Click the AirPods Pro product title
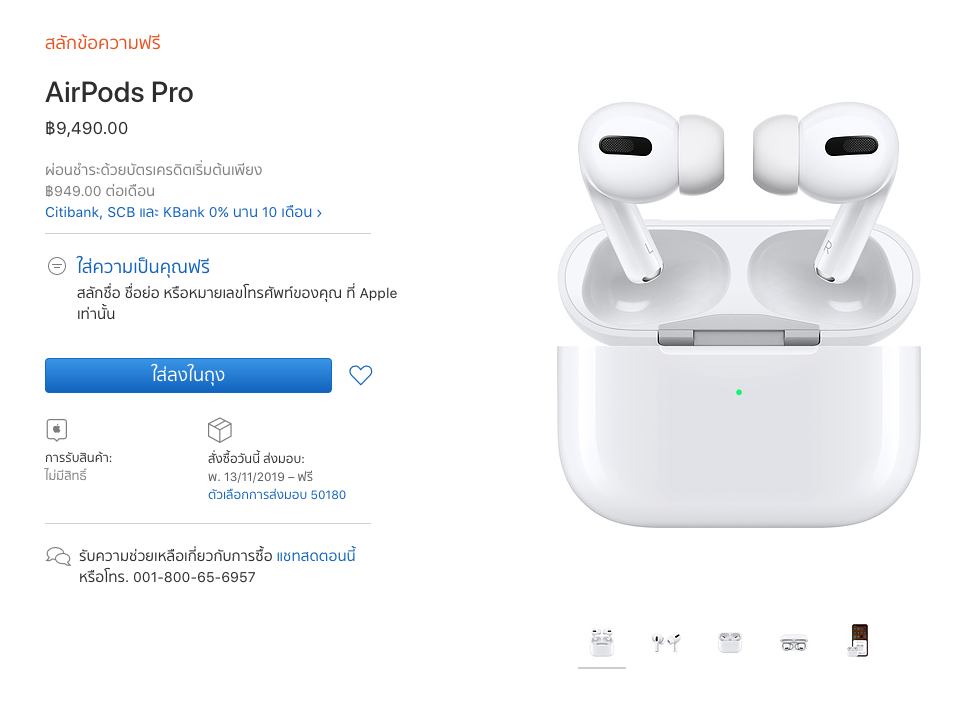Screen dimensions: 965x719 point(119,92)
